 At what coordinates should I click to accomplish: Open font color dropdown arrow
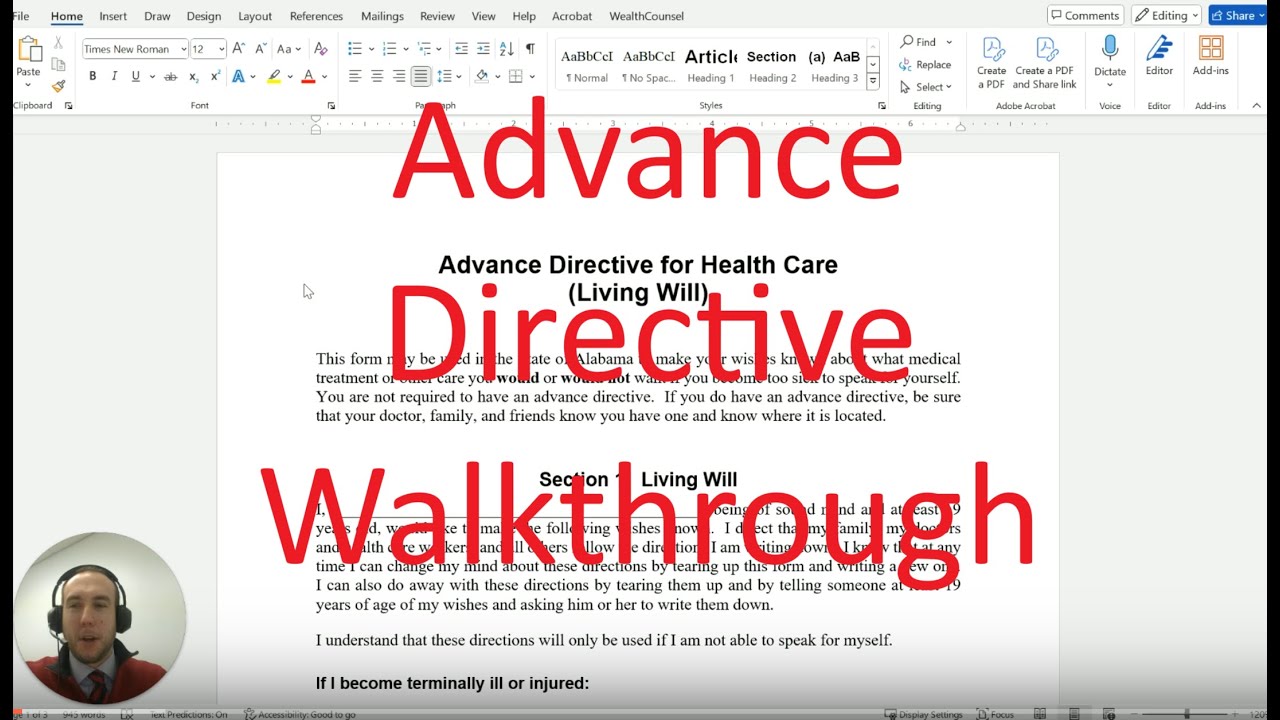tap(324, 77)
